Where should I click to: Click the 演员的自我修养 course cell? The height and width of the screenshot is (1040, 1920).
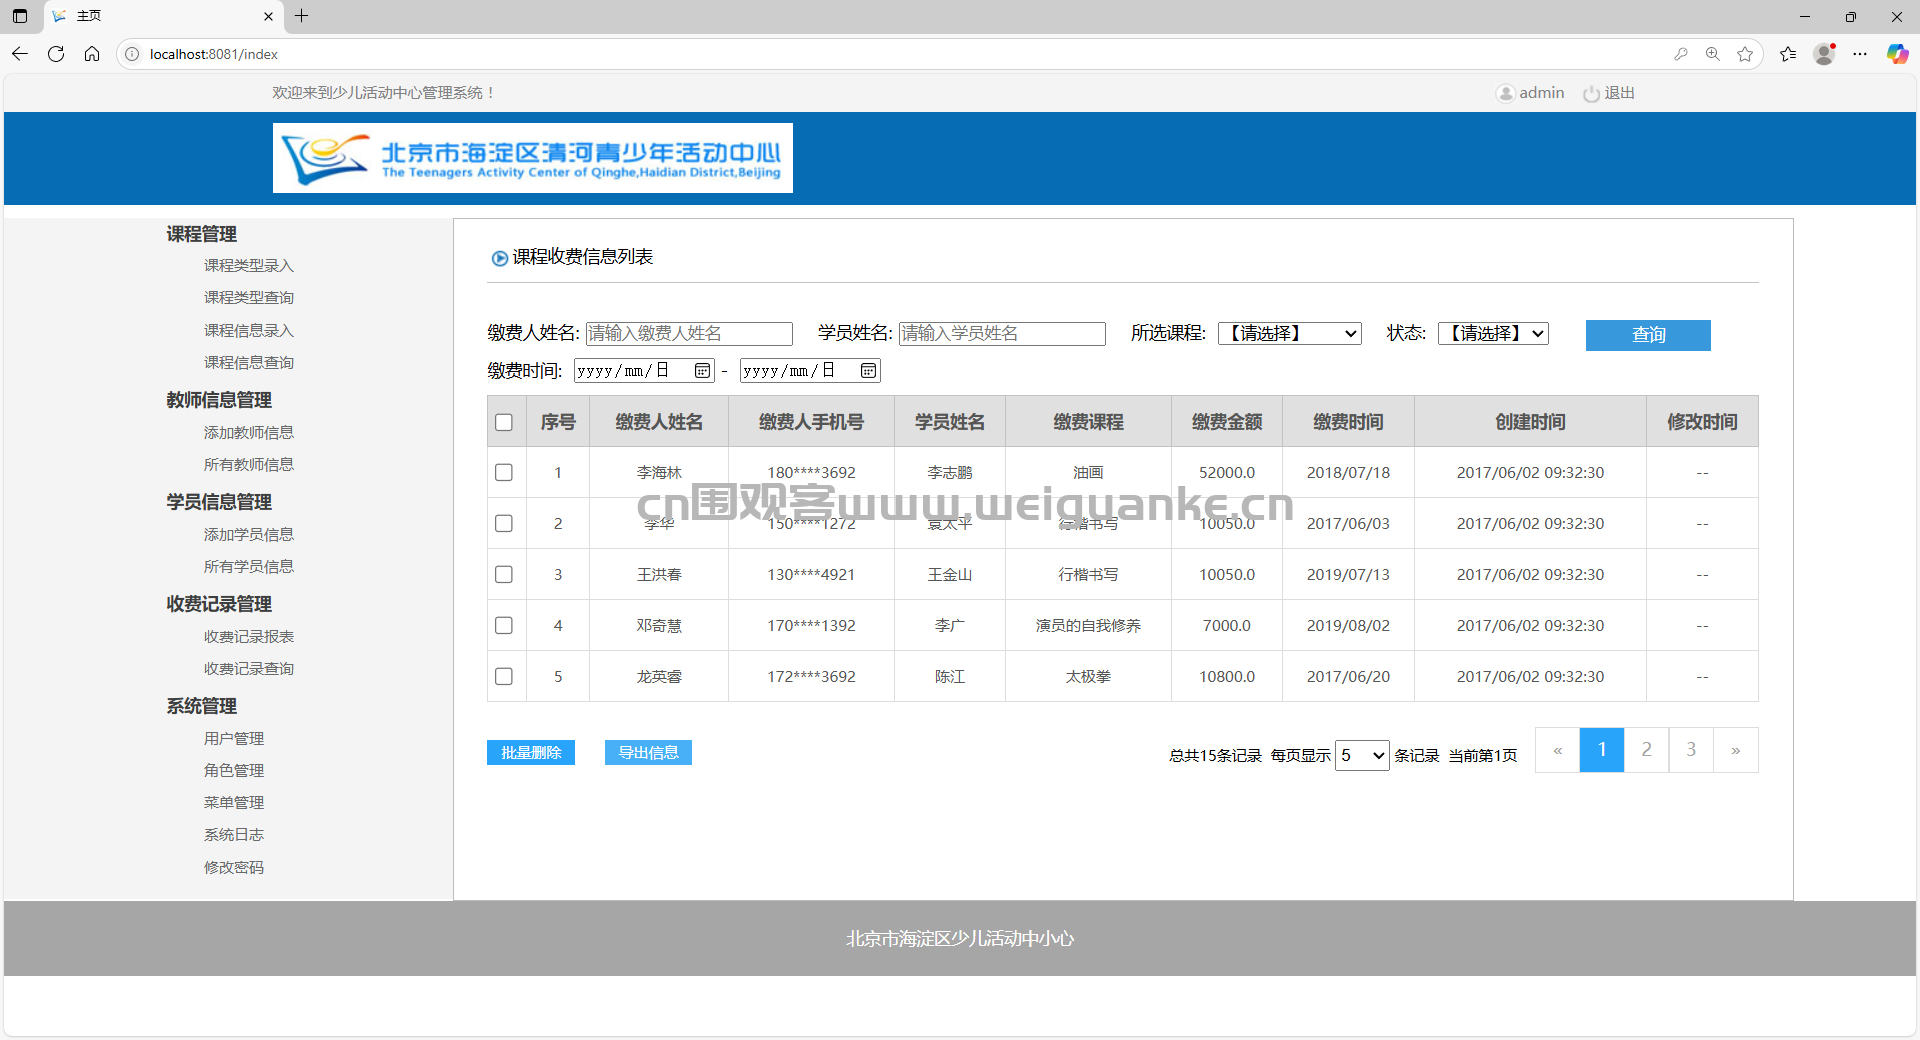(1088, 625)
